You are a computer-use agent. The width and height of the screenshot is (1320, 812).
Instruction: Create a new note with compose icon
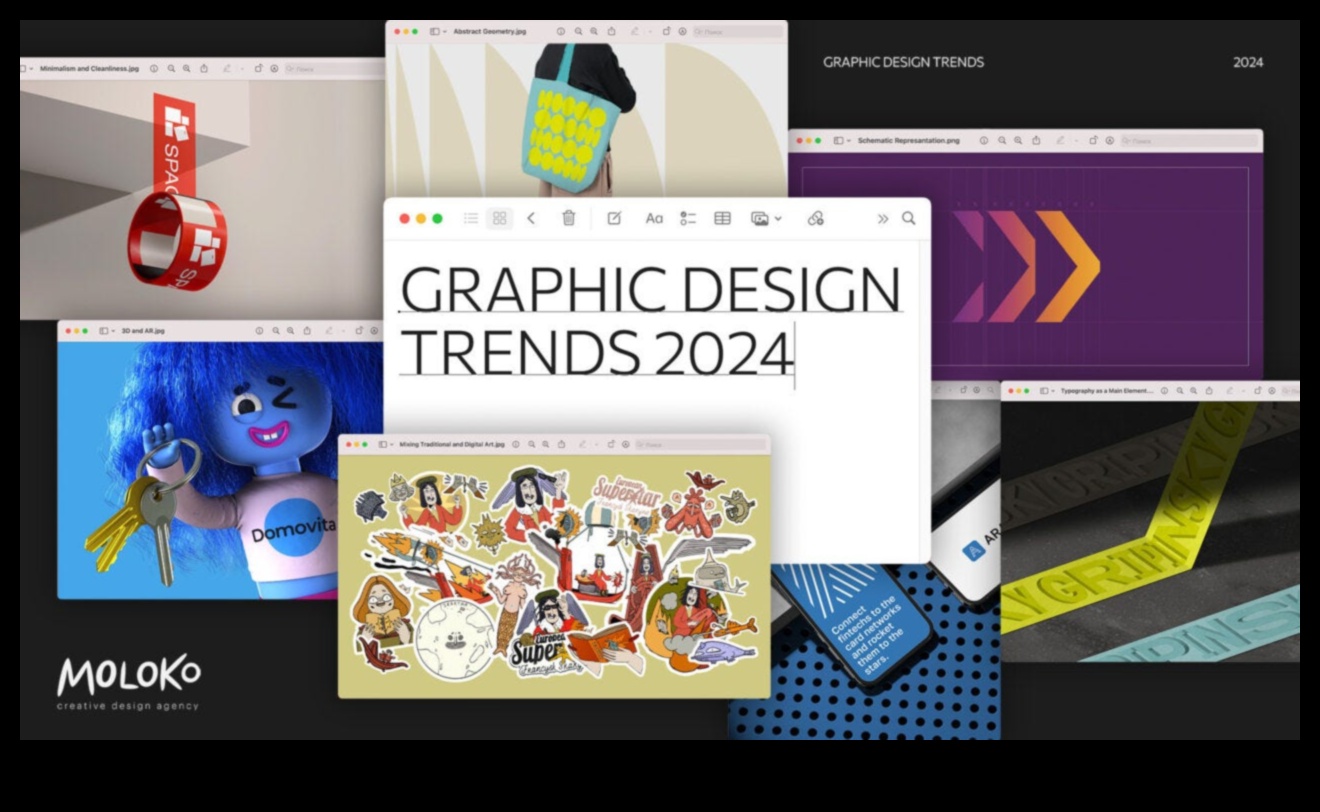coord(614,218)
